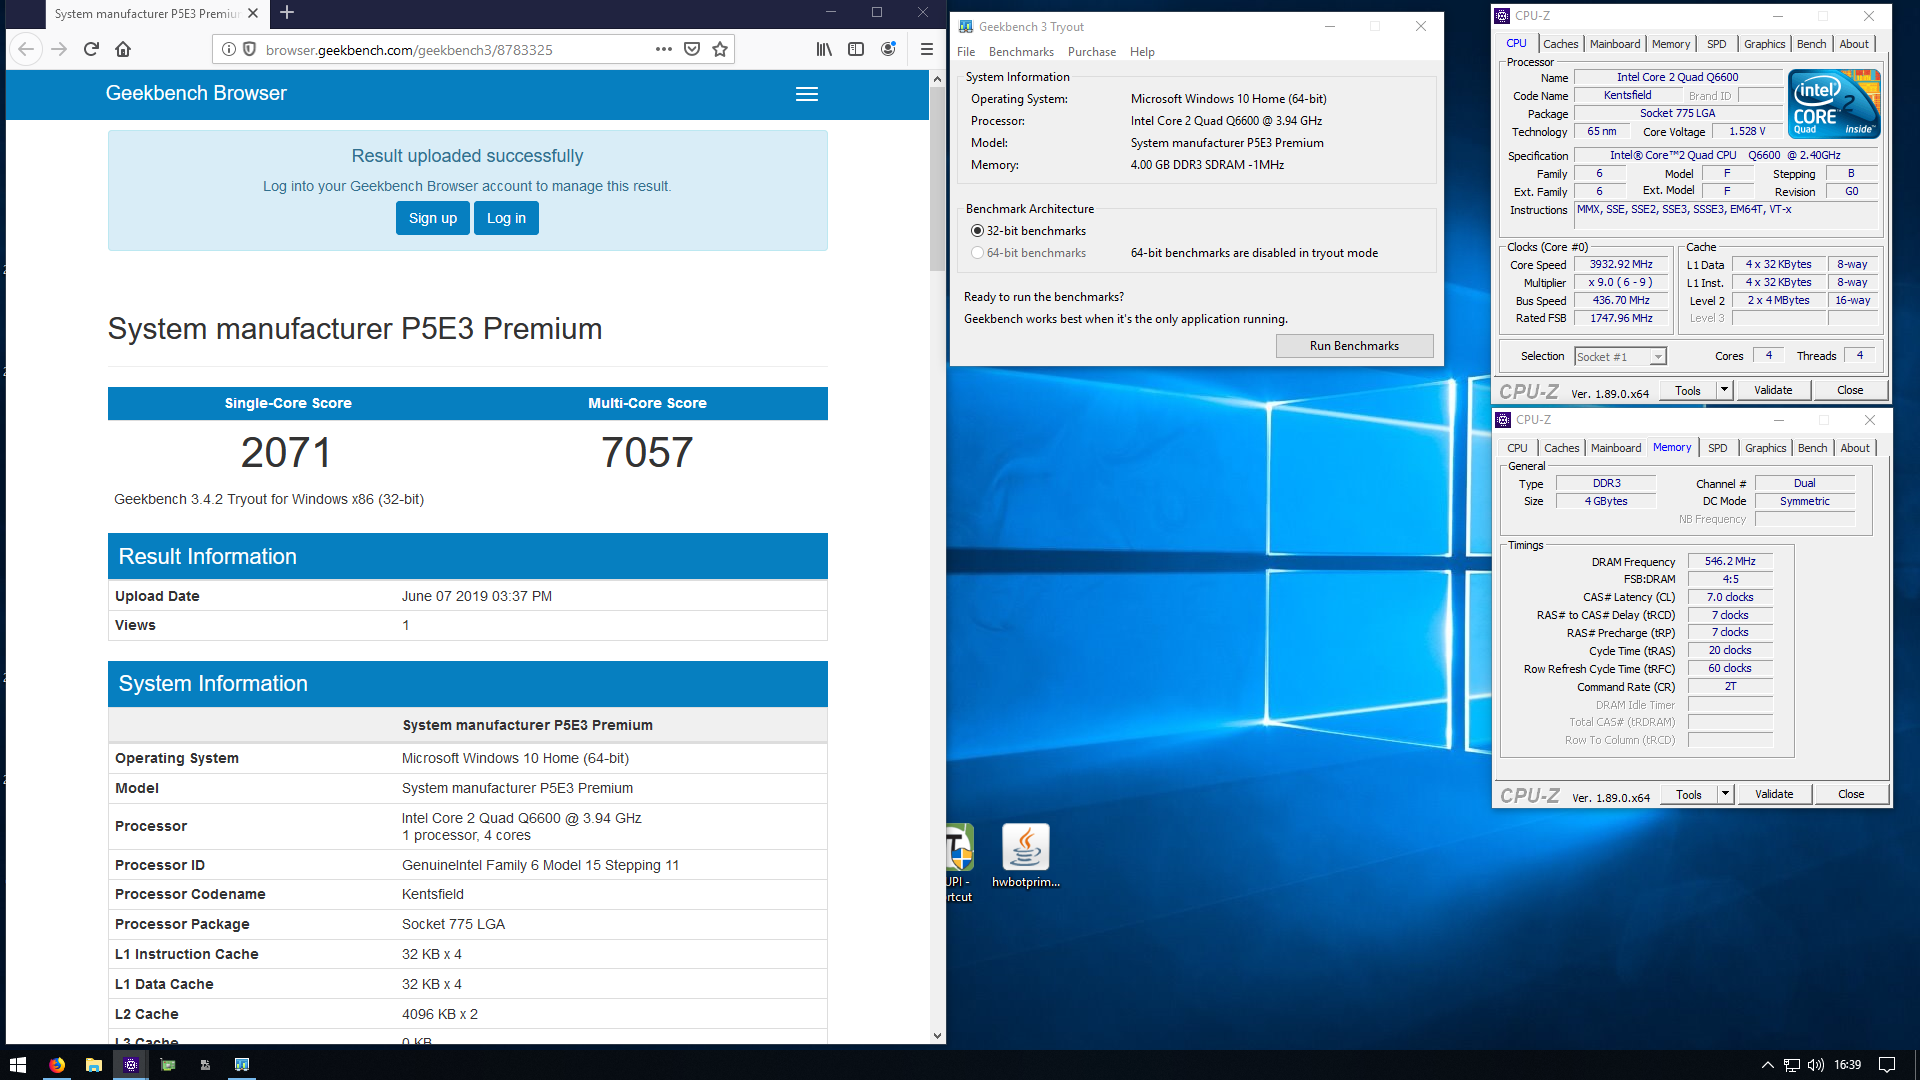Open the Firefox Library icon
Viewport: 1920px width, 1080px height.
(x=824, y=49)
